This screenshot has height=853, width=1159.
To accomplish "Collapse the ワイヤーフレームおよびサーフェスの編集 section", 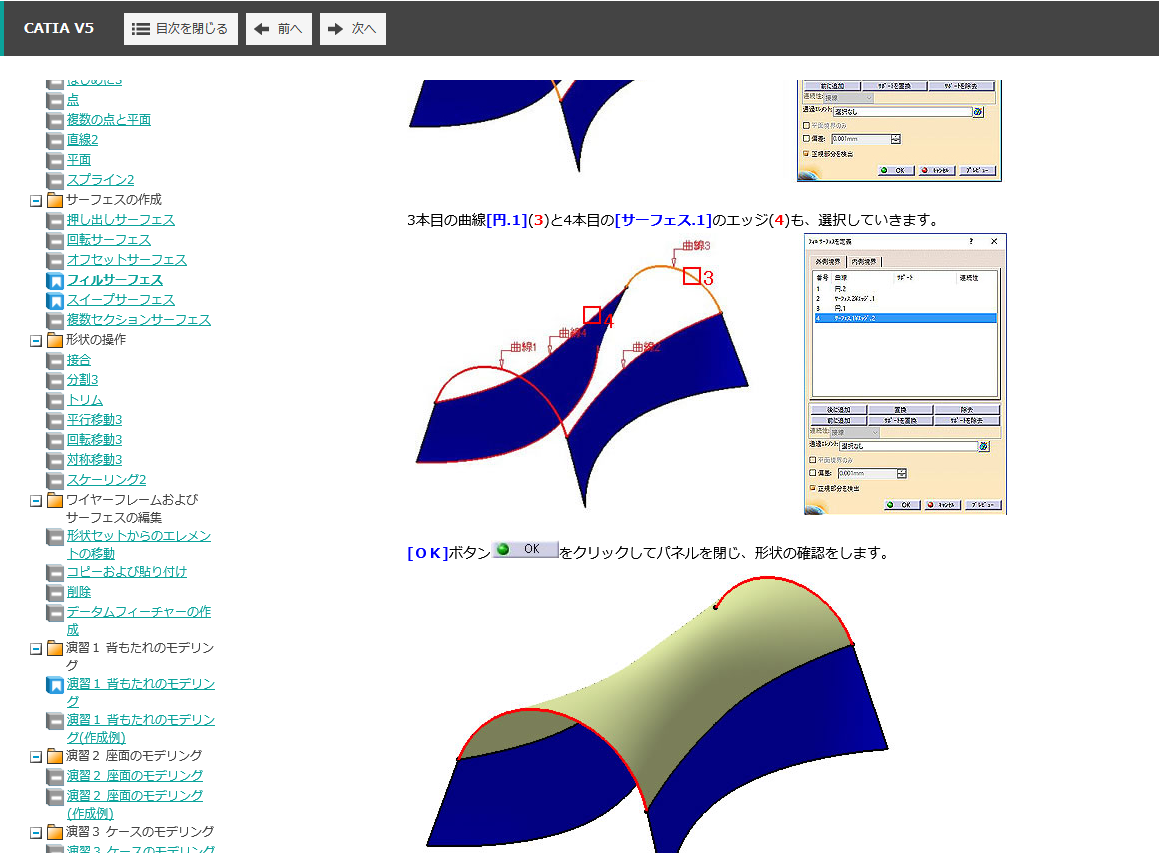I will tap(36, 500).
